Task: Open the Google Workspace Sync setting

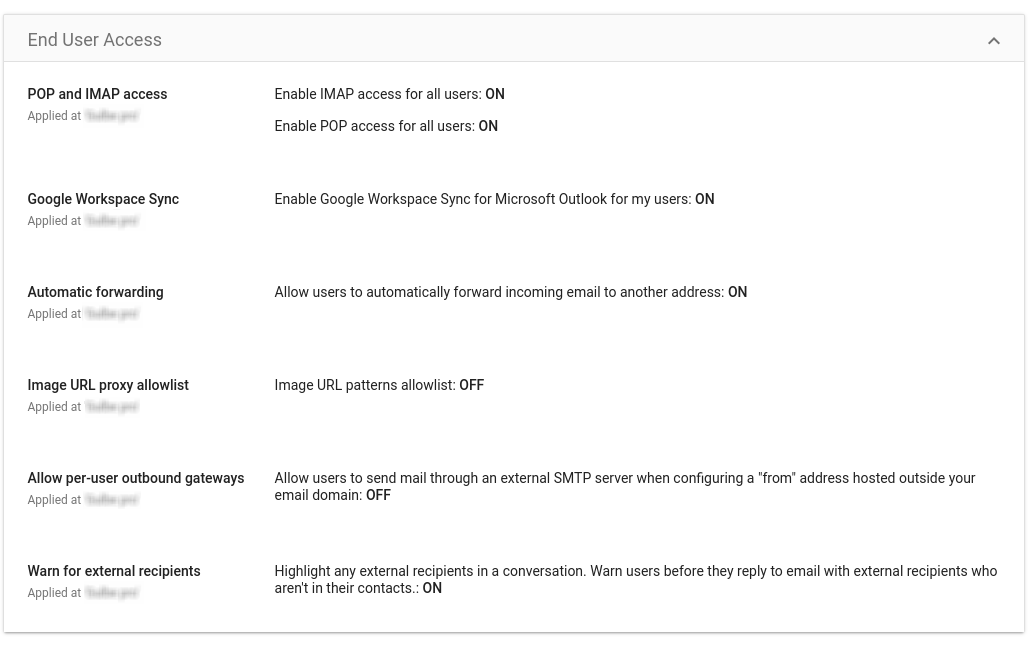Action: (x=103, y=199)
